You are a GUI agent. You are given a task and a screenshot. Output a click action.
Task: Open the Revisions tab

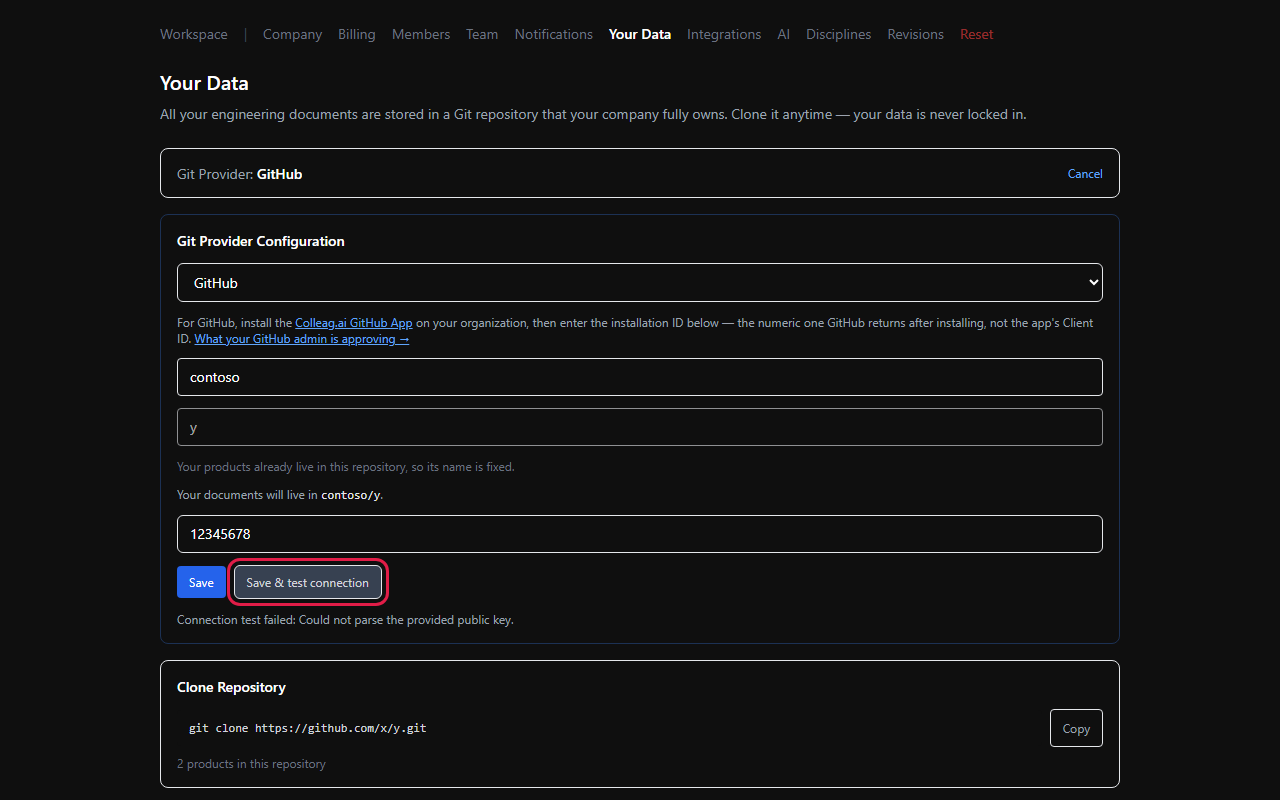click(x=916, y=34)
